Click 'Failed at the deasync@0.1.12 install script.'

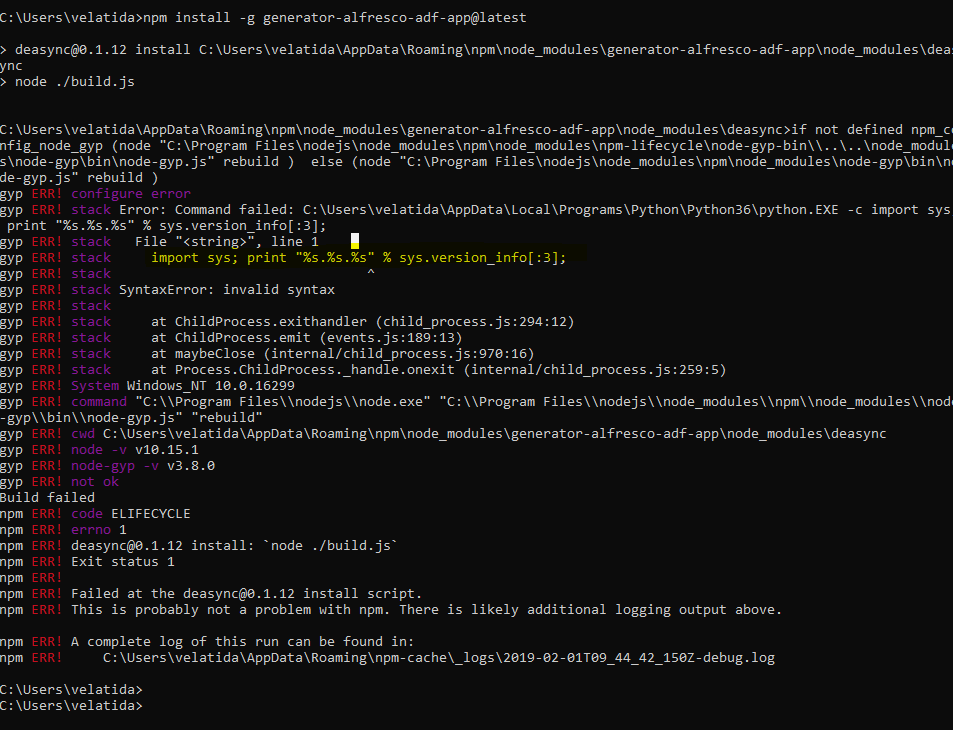click(247, 593)
